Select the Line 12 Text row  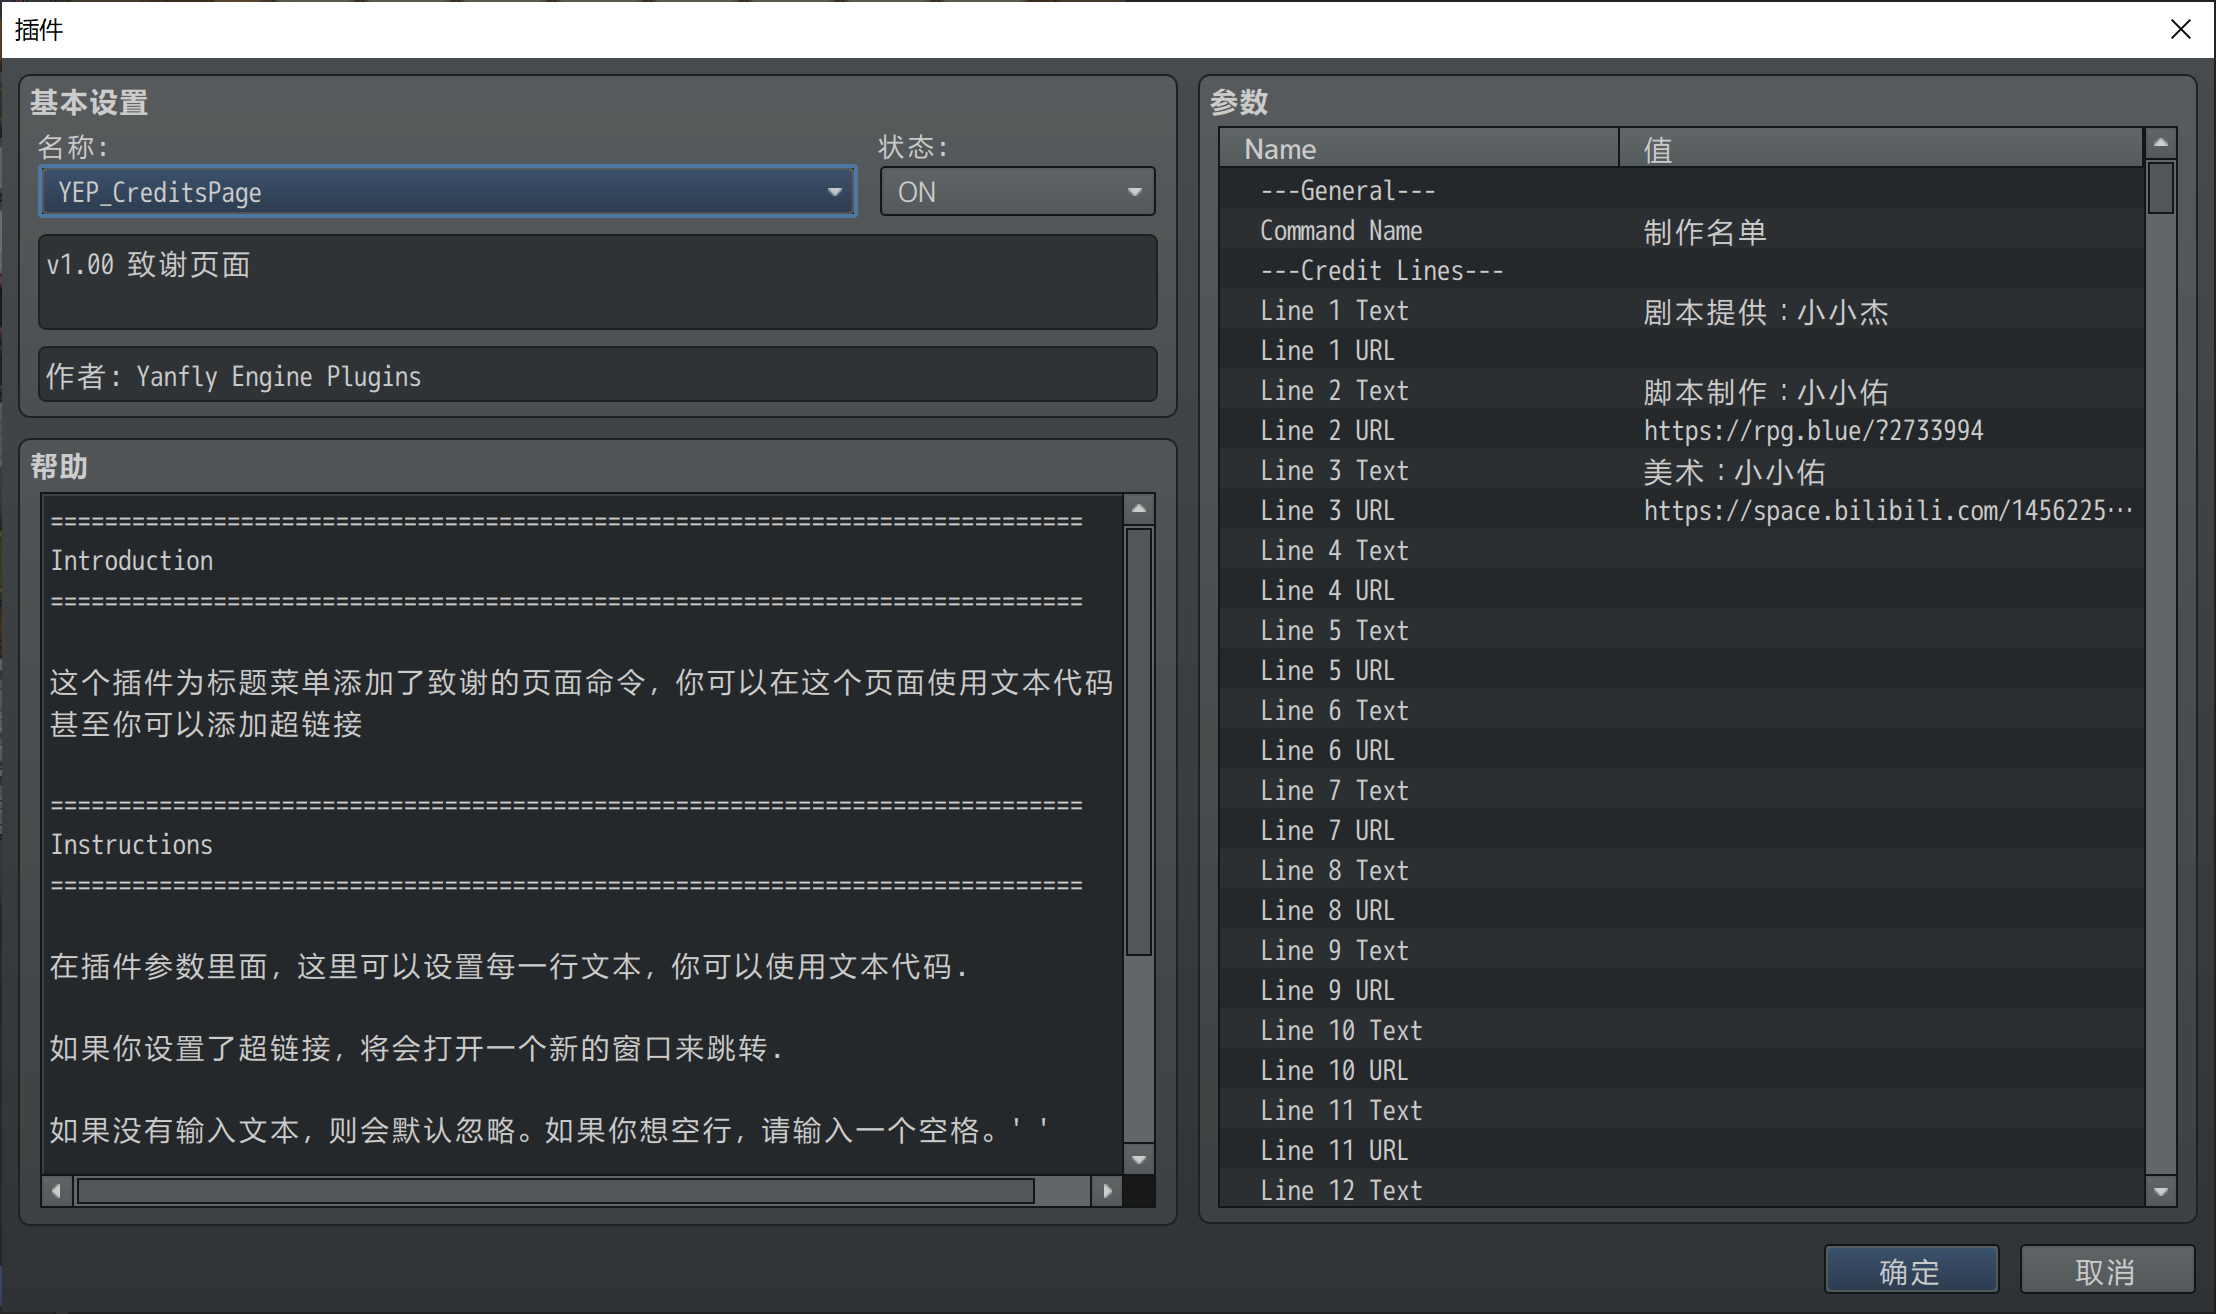pyautogui.click(x=1681, y=1189)
